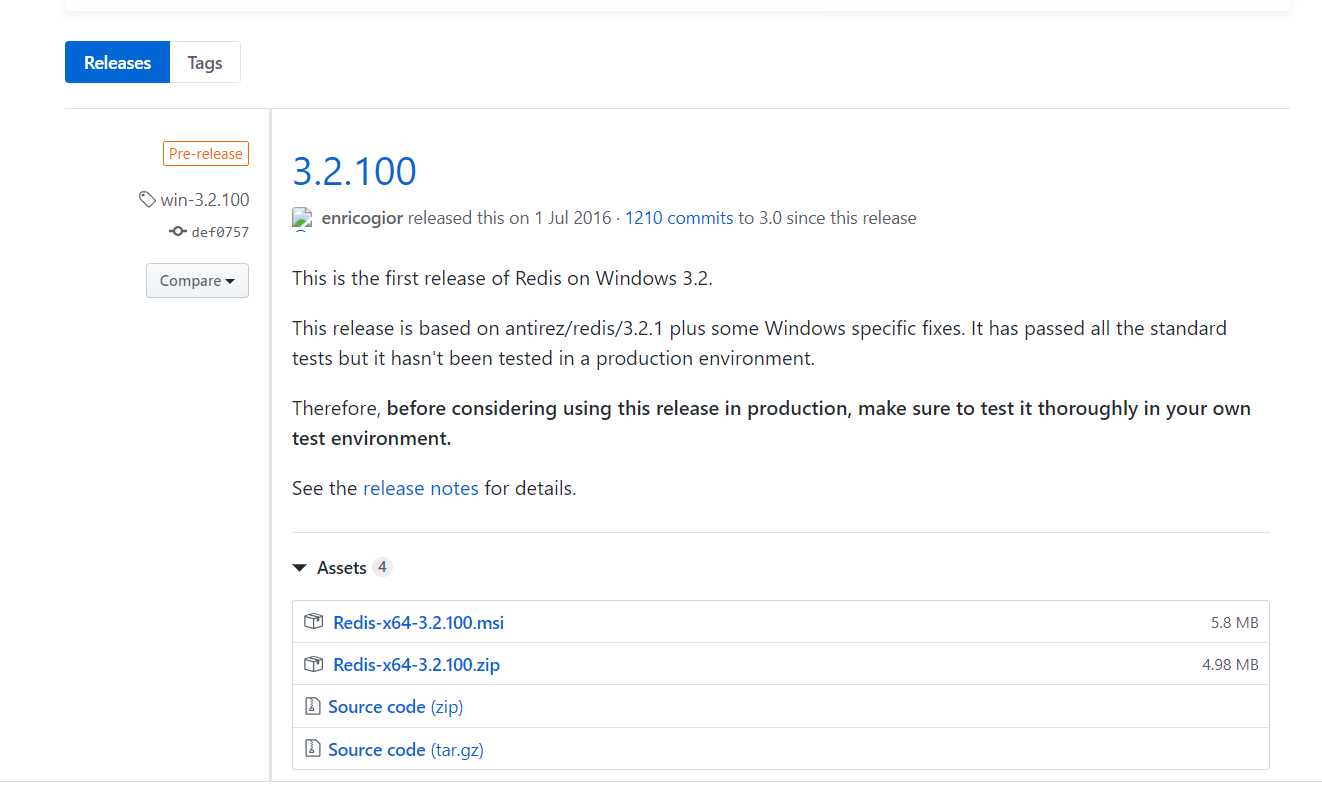The width and height of the screenshot is (1322, 785).
Task: Click the tag icon beside win-3.2.100
Action: click(147, 199)
